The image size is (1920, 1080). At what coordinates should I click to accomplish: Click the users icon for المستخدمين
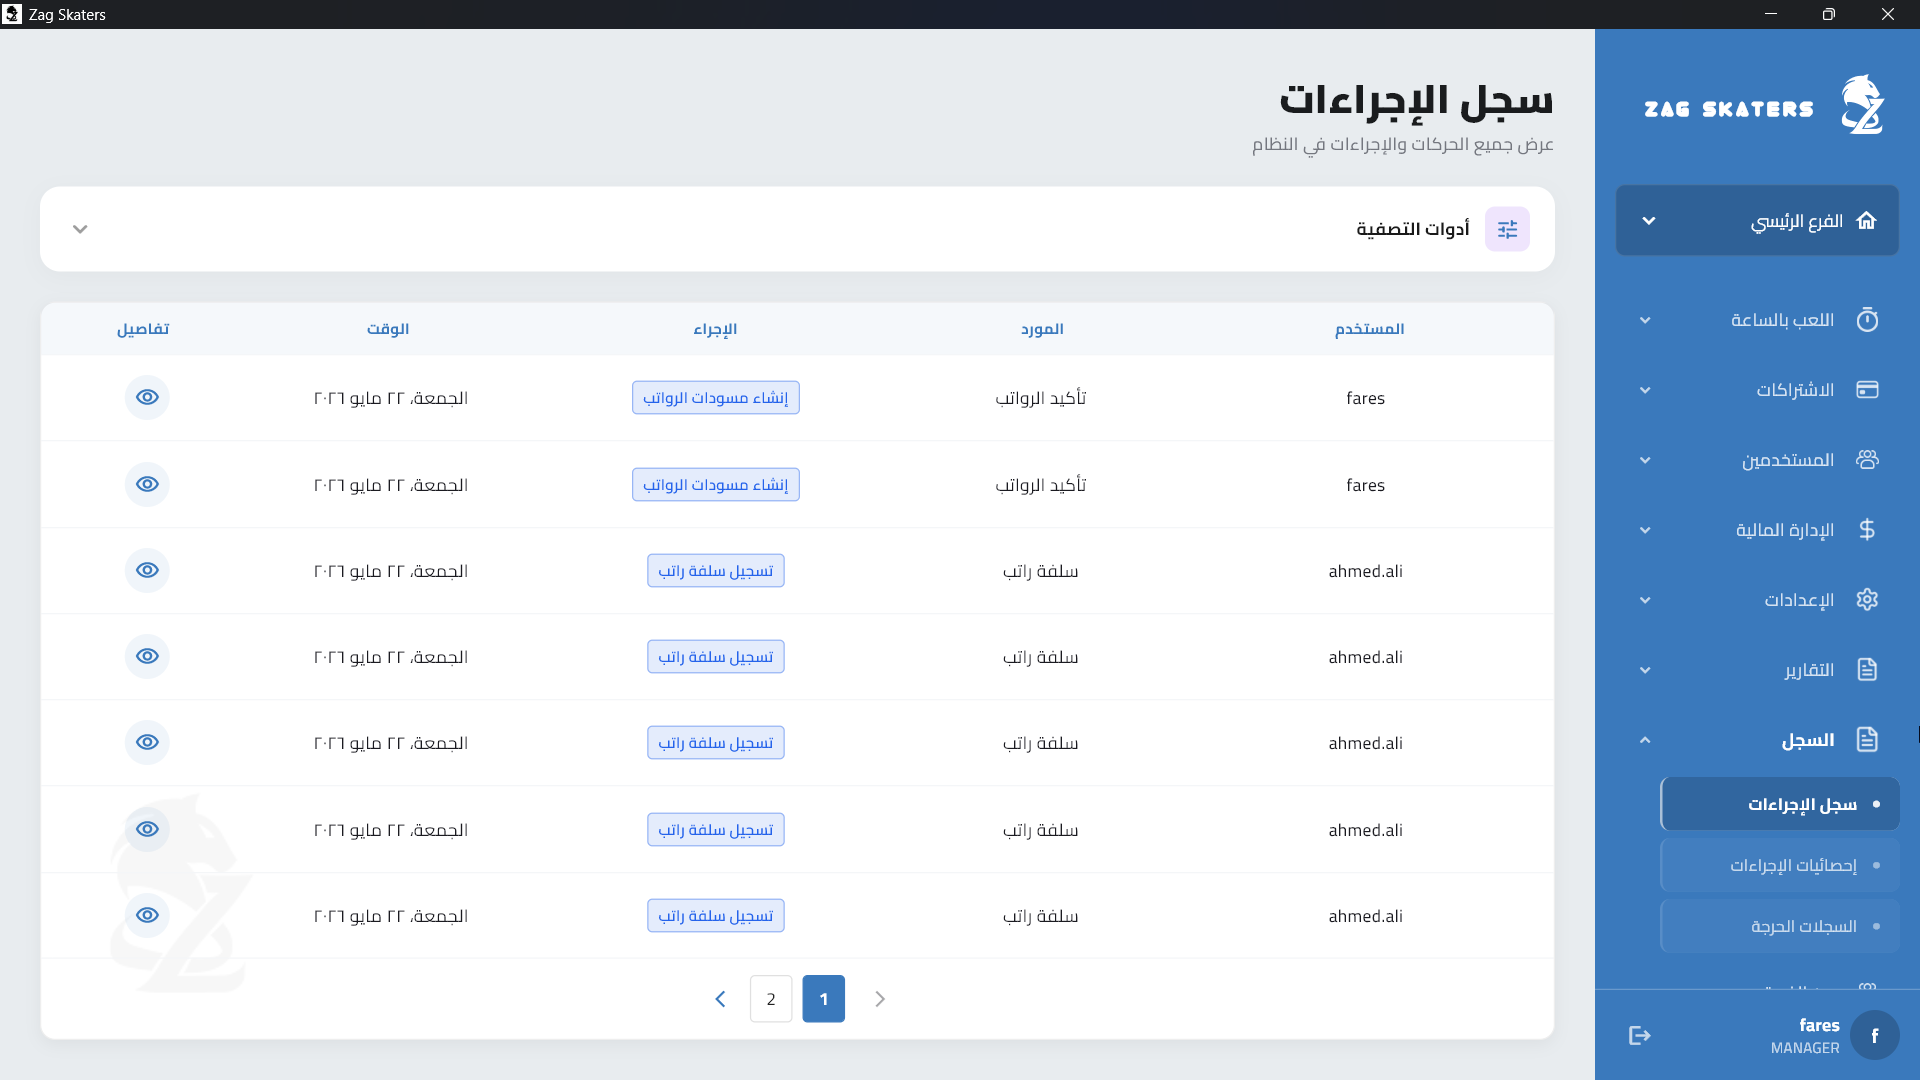(1867, 460)
